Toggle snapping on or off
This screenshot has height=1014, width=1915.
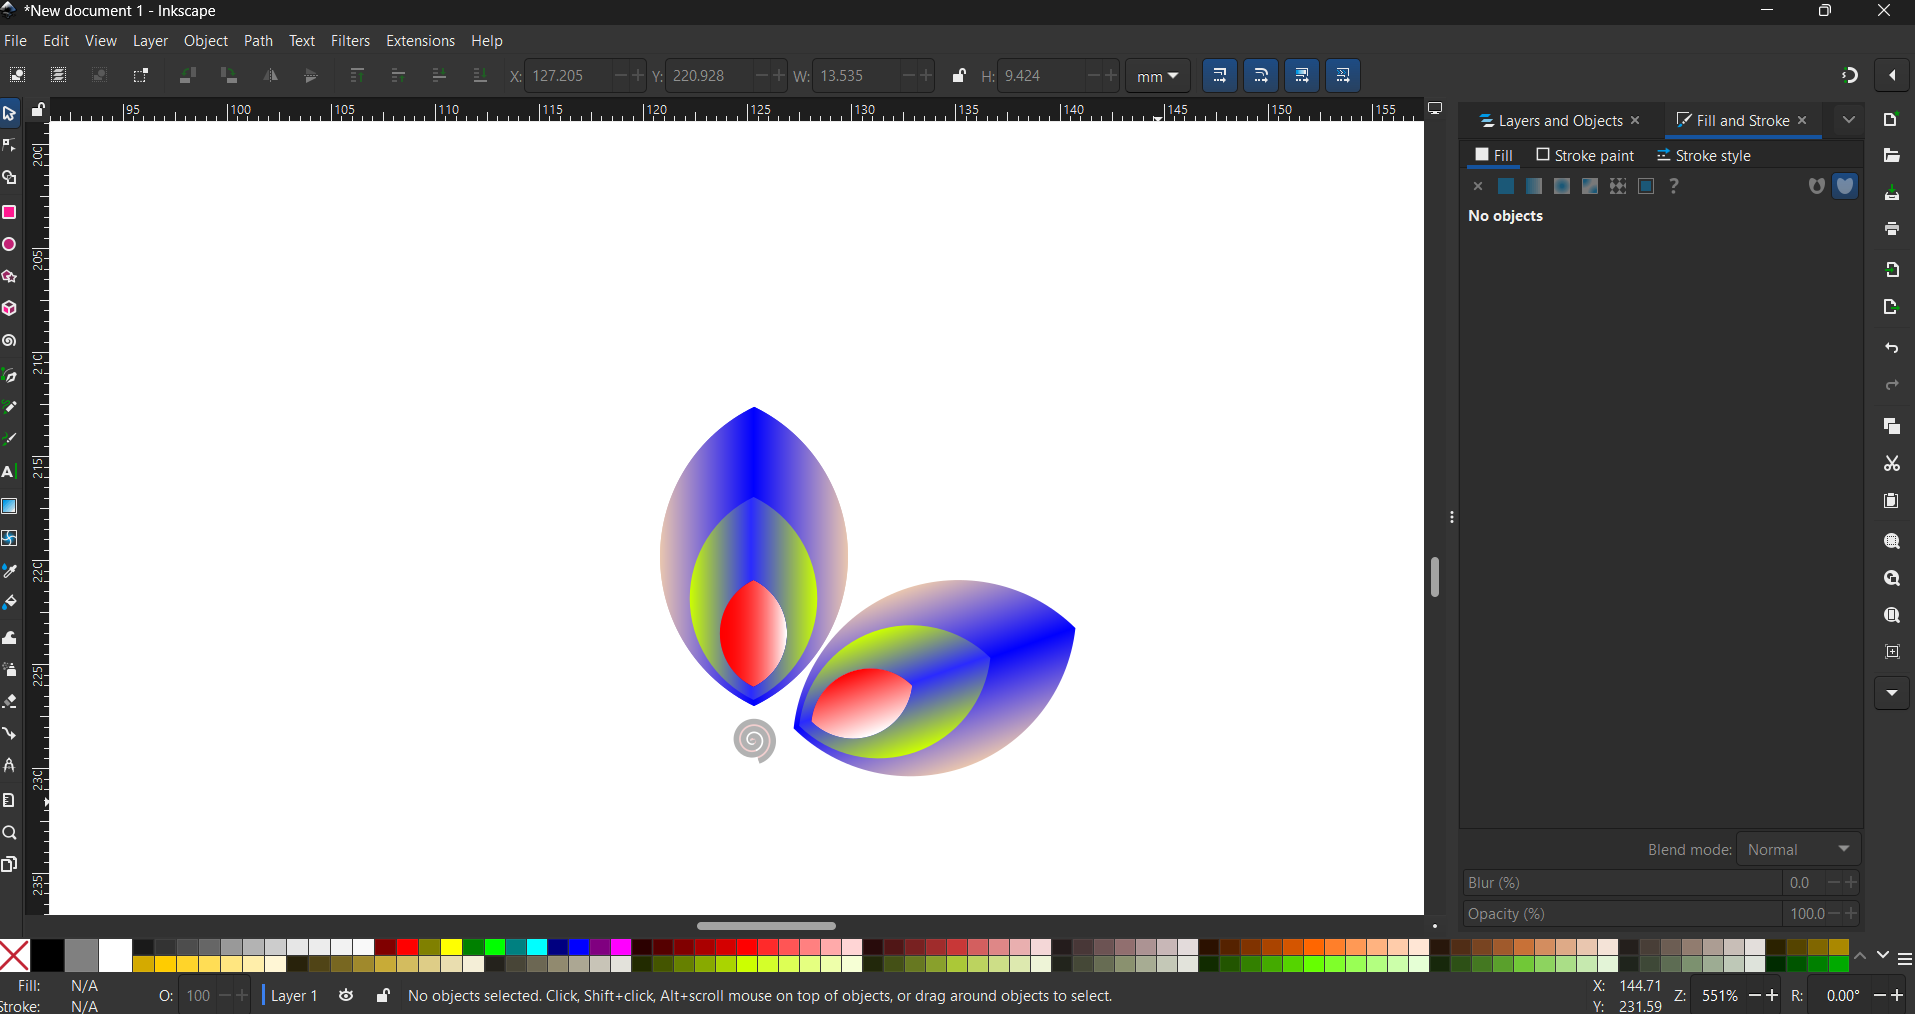pos(1850,76)
